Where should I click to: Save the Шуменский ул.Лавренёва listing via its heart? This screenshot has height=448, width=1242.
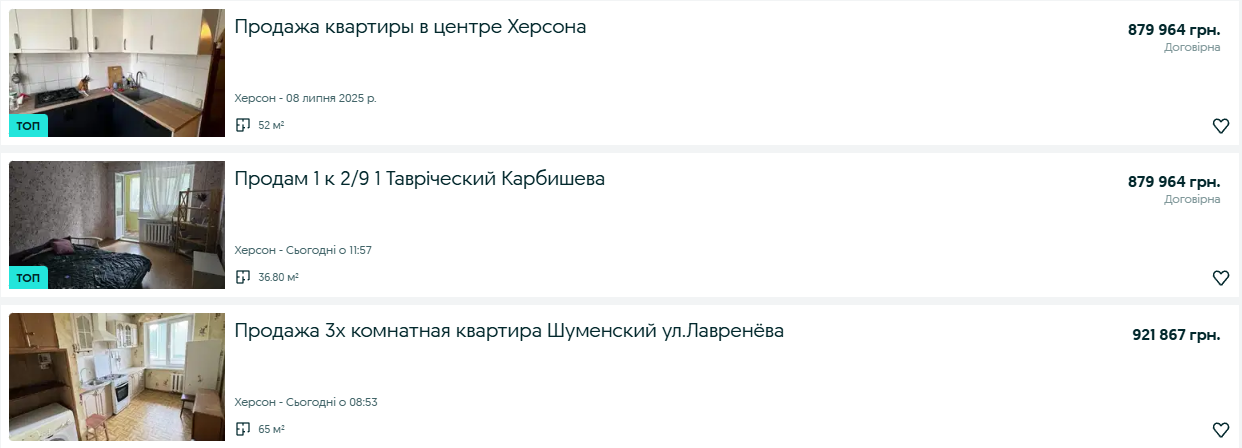pos(1220,430)
